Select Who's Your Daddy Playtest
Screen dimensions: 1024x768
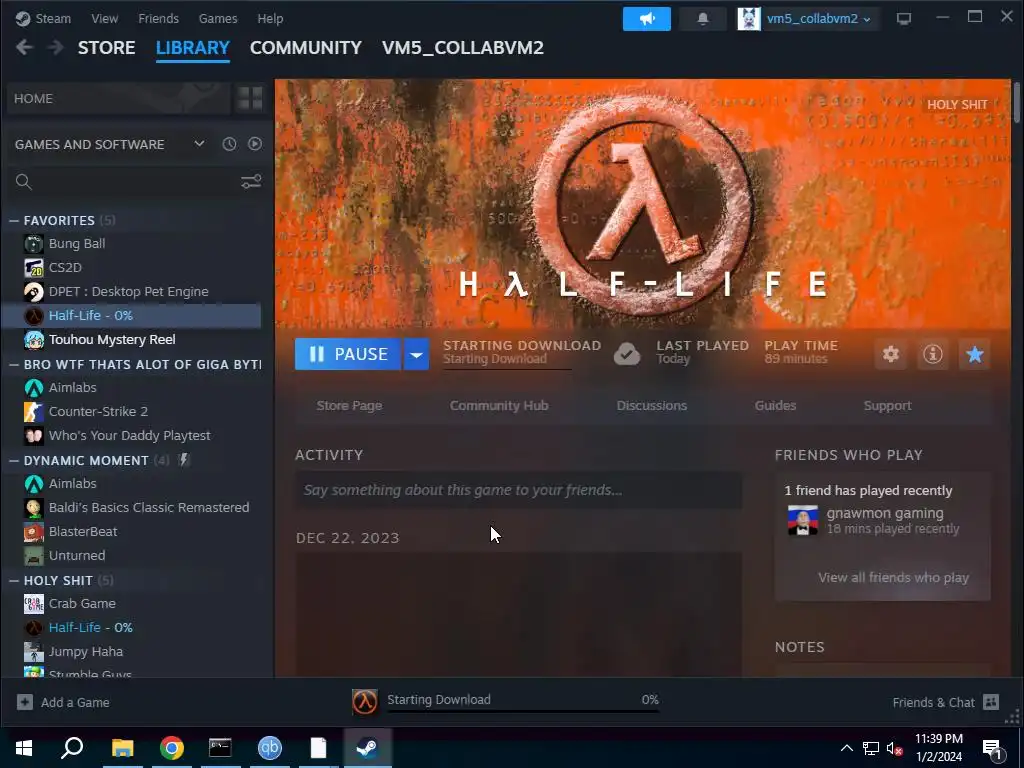[131, 436]
